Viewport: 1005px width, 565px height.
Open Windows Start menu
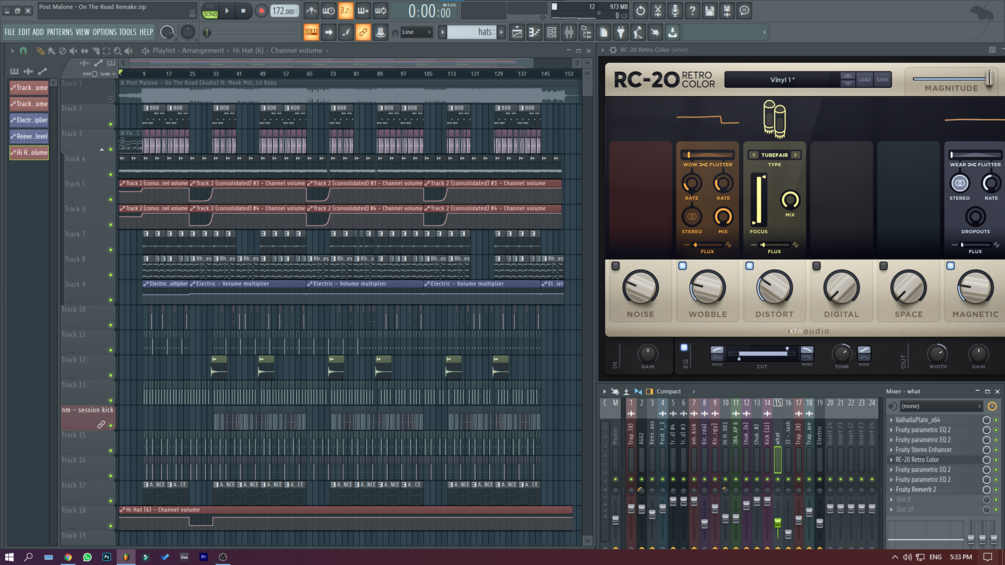point(9,557)
